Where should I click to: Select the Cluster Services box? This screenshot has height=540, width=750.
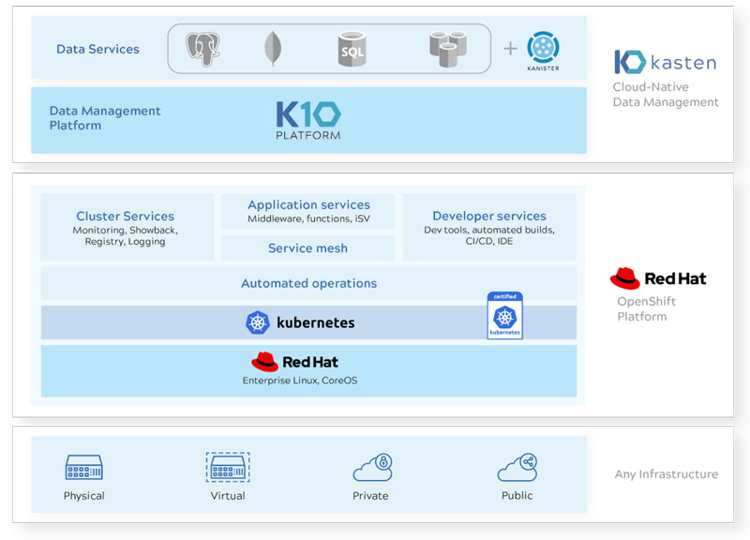coord(126,228)
